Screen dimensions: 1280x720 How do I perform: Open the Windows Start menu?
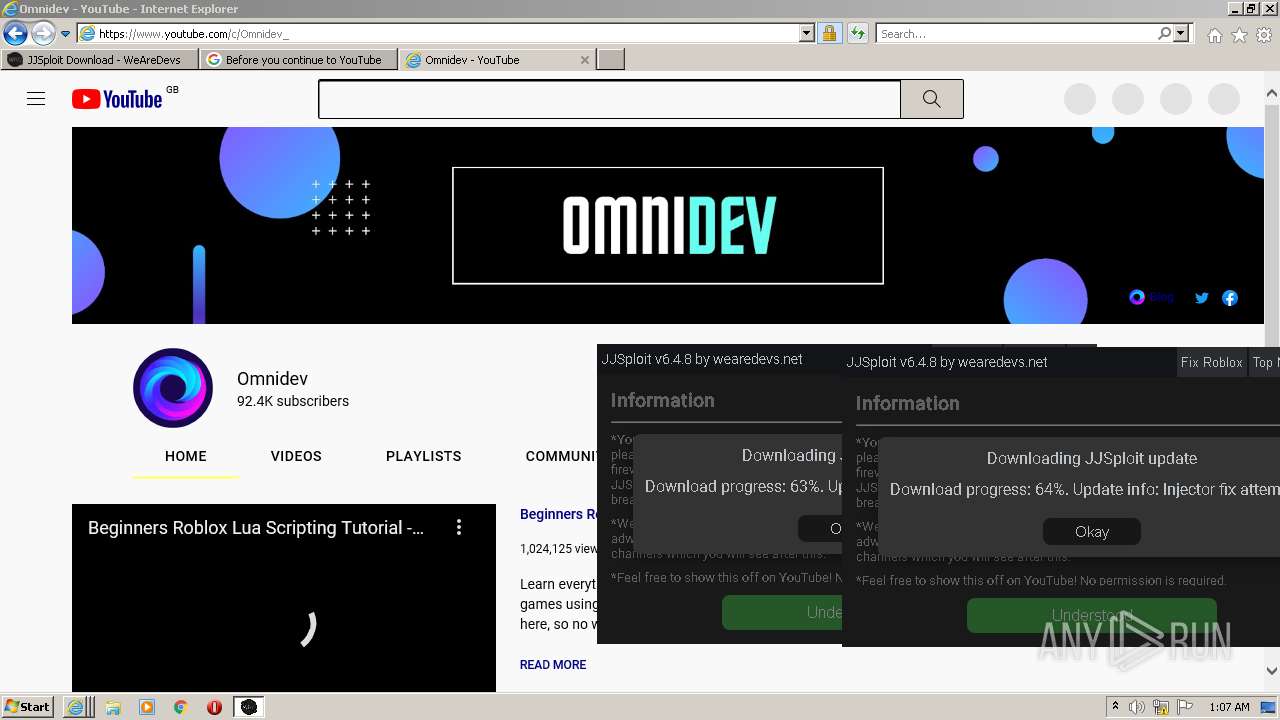tap(28, 707)
